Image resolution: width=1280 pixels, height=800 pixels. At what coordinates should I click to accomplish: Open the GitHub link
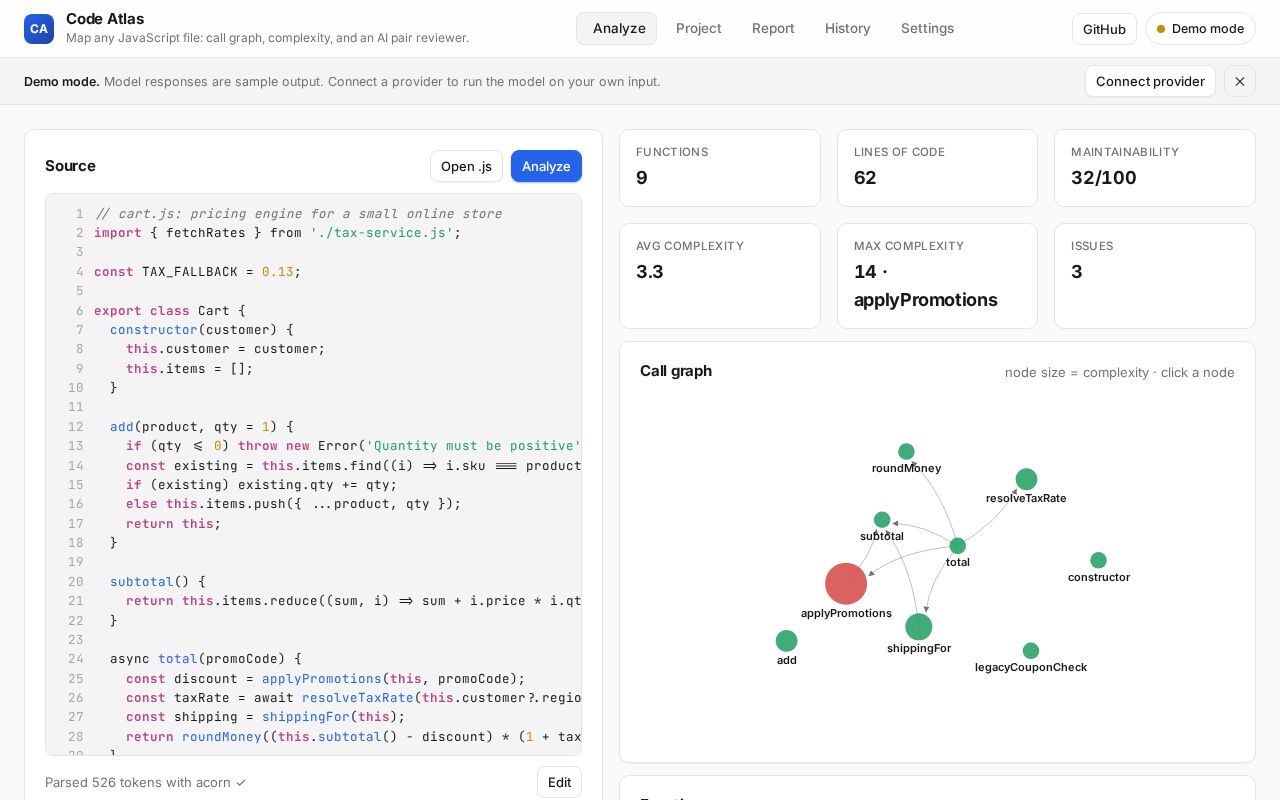1104,29
